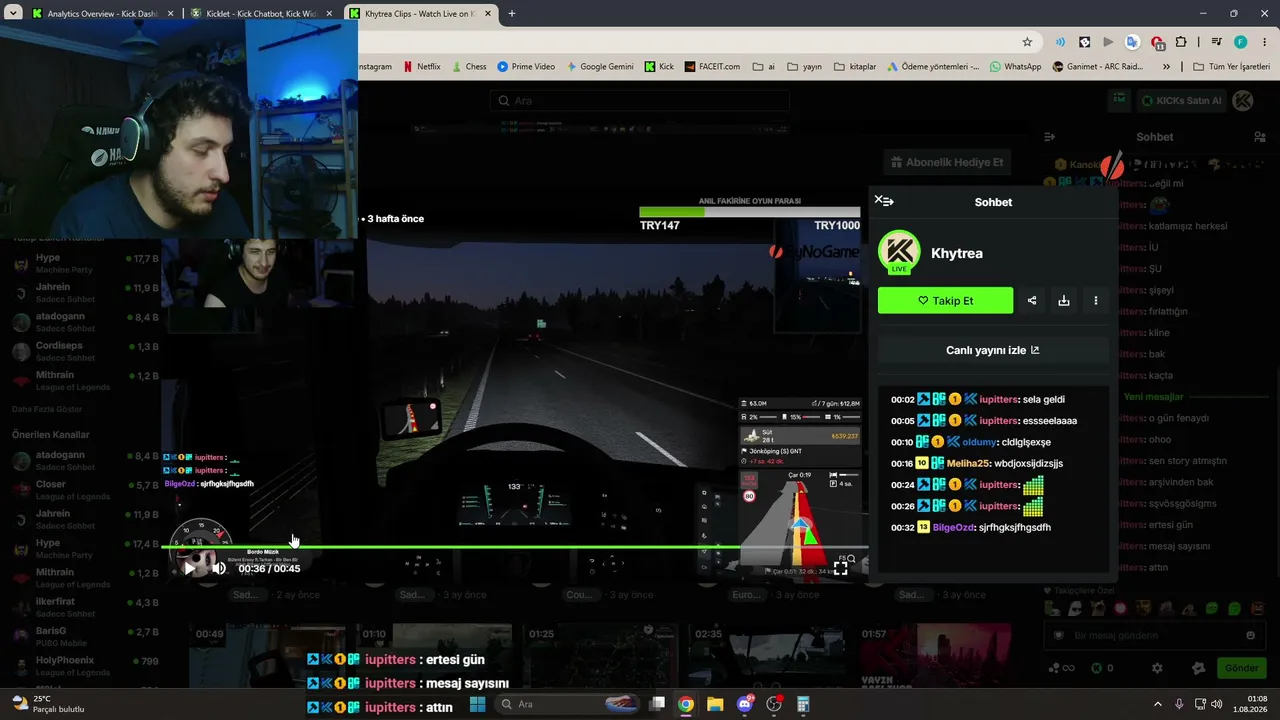Open chat settings gear
This screenshot has height=720, width=1280.
pos(1157,668)
